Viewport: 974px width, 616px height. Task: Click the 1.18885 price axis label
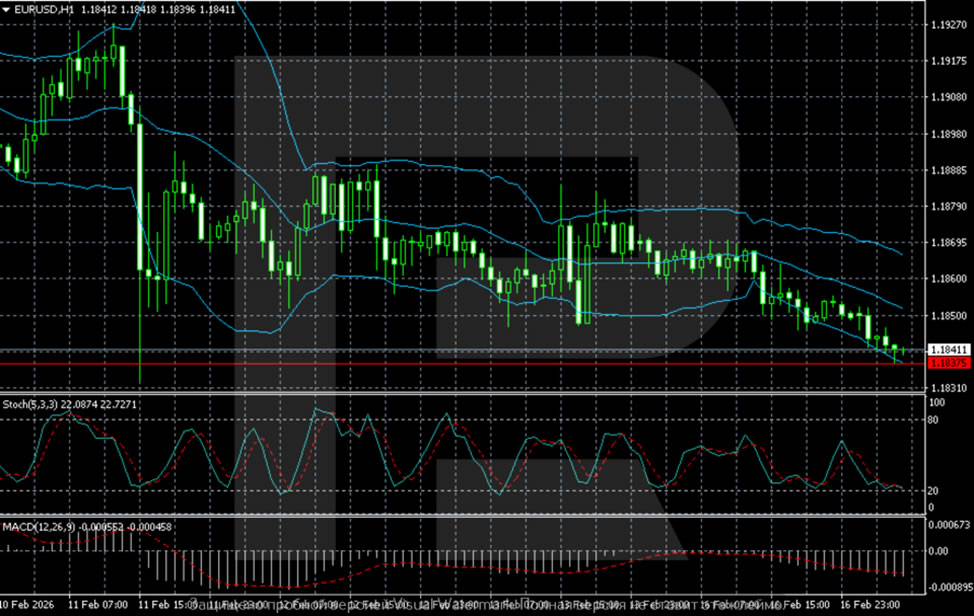tap(945, 170)
